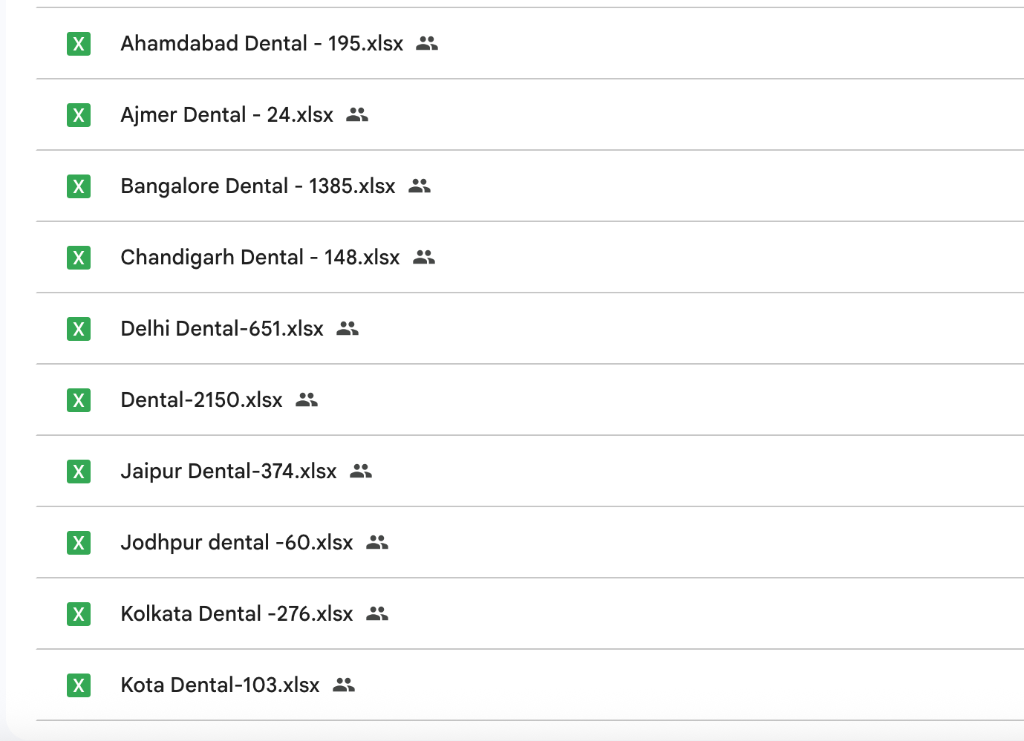Click the Excel icon next to Chandigarh Dental
Viewport: 1024px width, 741px height.
78,257
